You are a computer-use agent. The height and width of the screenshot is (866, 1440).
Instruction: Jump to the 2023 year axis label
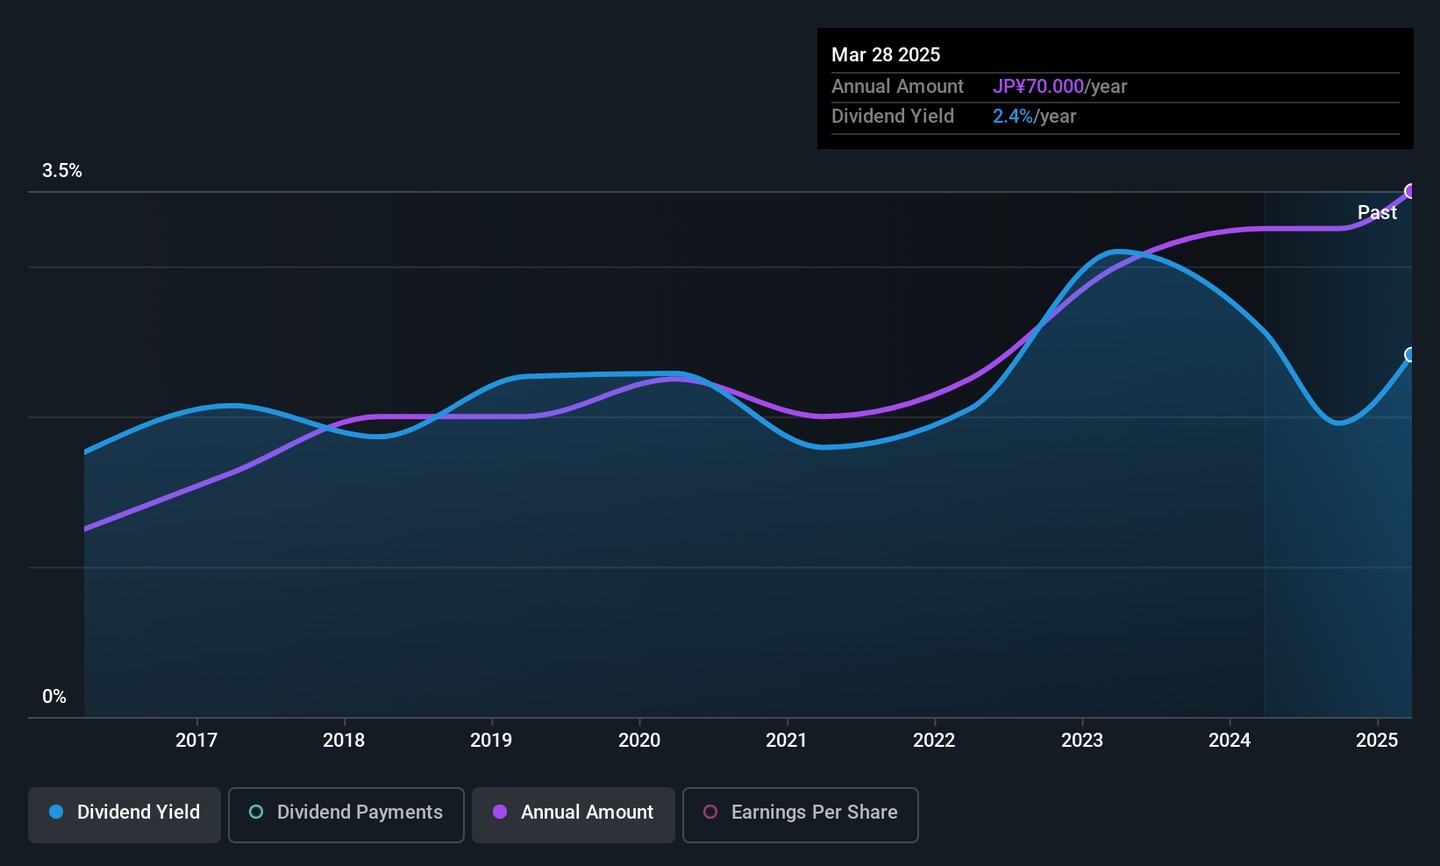(x=1082, y=740)
